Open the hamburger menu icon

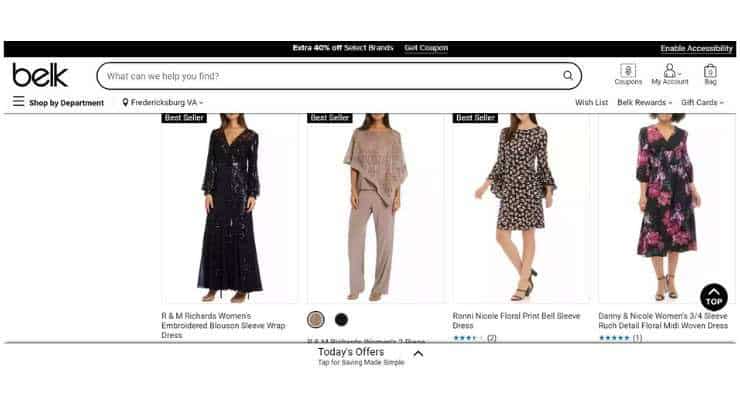coord(18,101)
